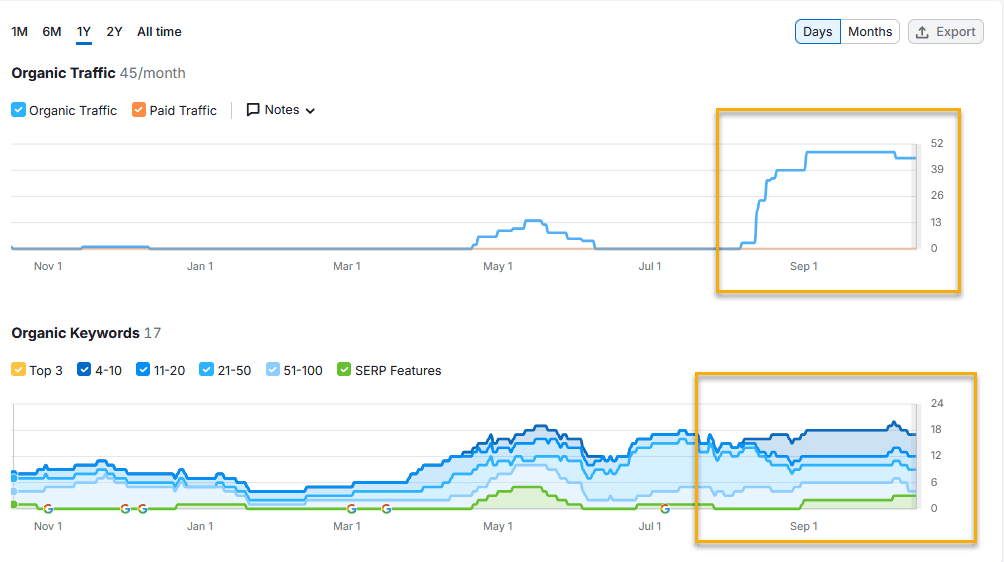The width and height of the screenshot is (1004, 562).
Task: Click the Notes speech bubble icon
Action: pos(253,110)
